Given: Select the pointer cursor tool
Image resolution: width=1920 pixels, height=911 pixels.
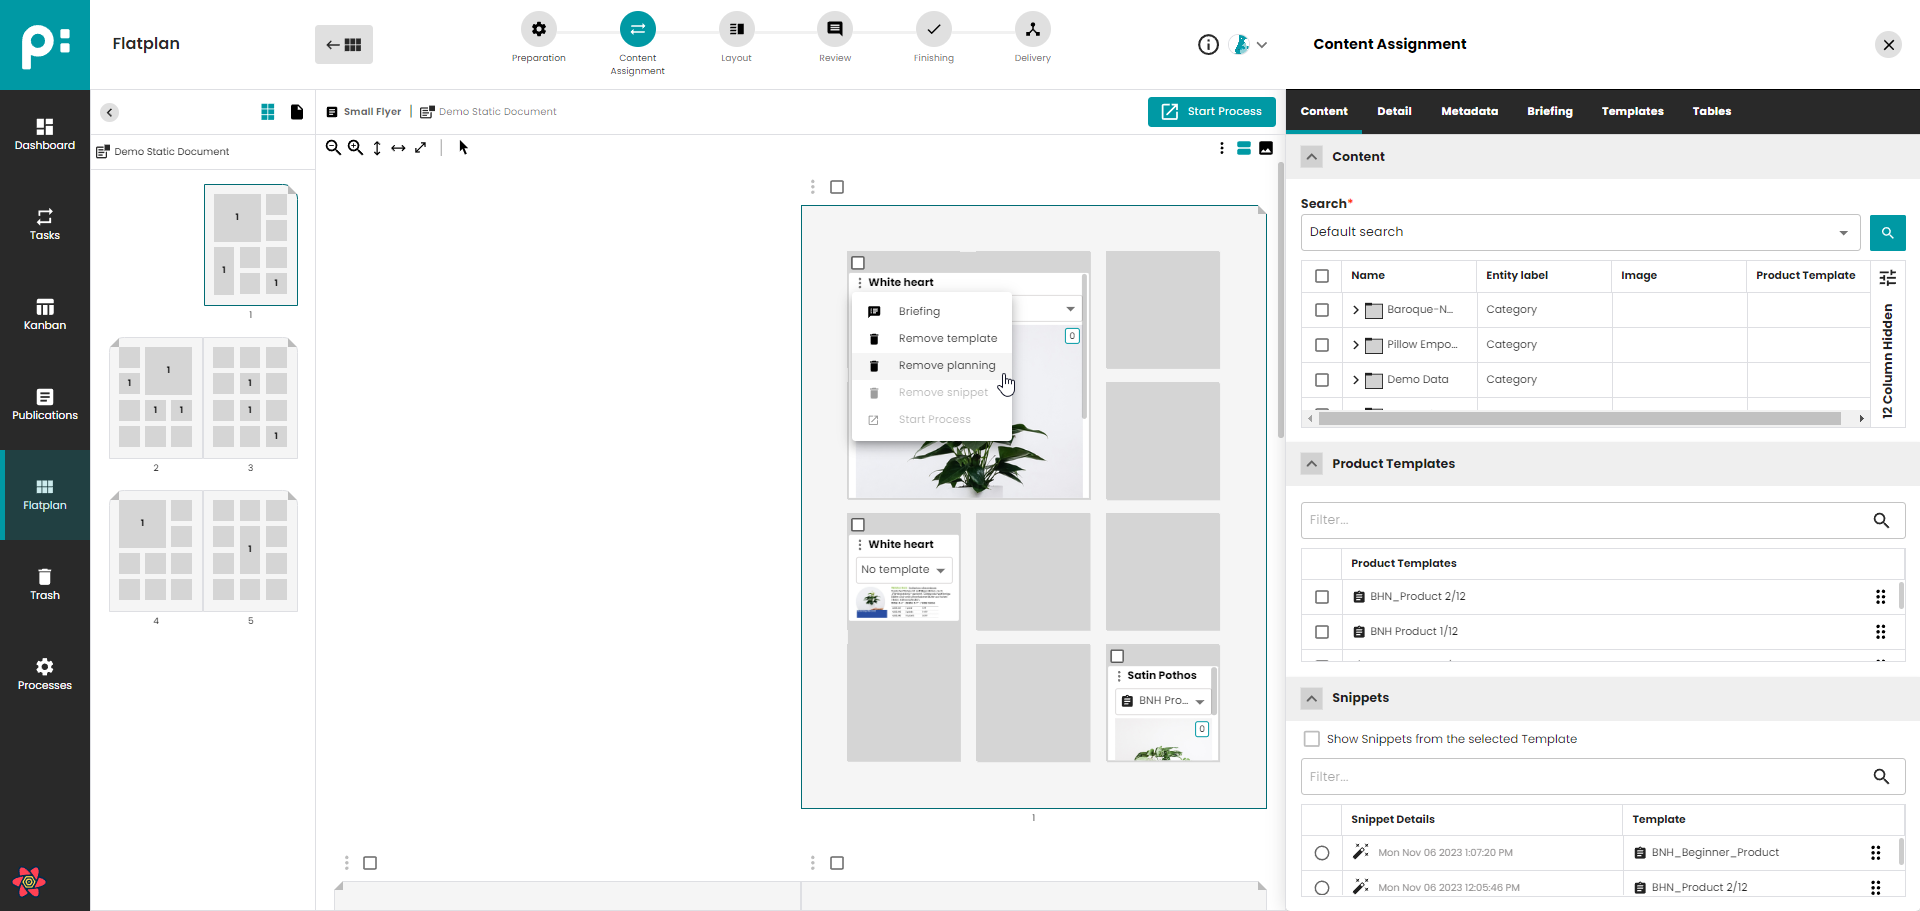Looking at the screenshot, I should (463, 148).
